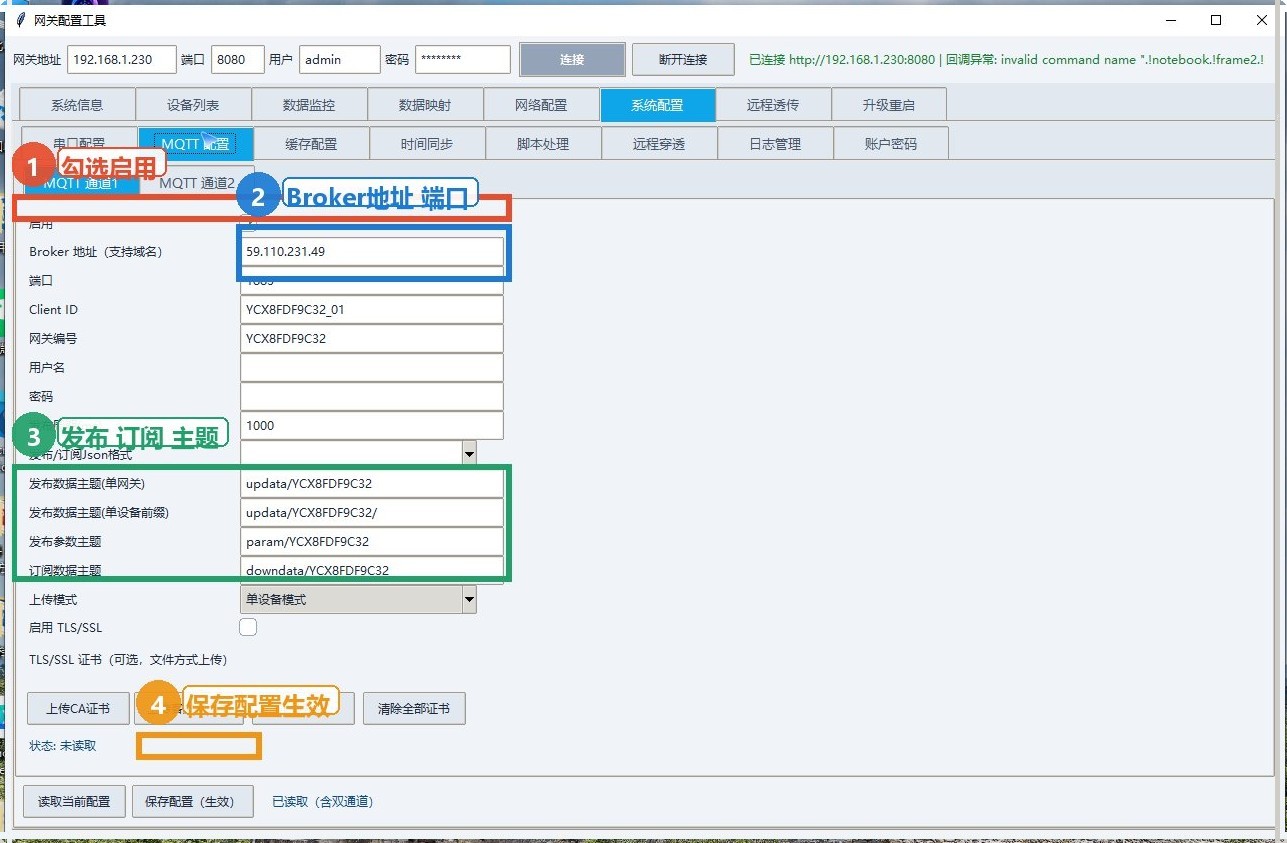
Task: Open the 网络配置 tab
Action: [x=541, y=105]
